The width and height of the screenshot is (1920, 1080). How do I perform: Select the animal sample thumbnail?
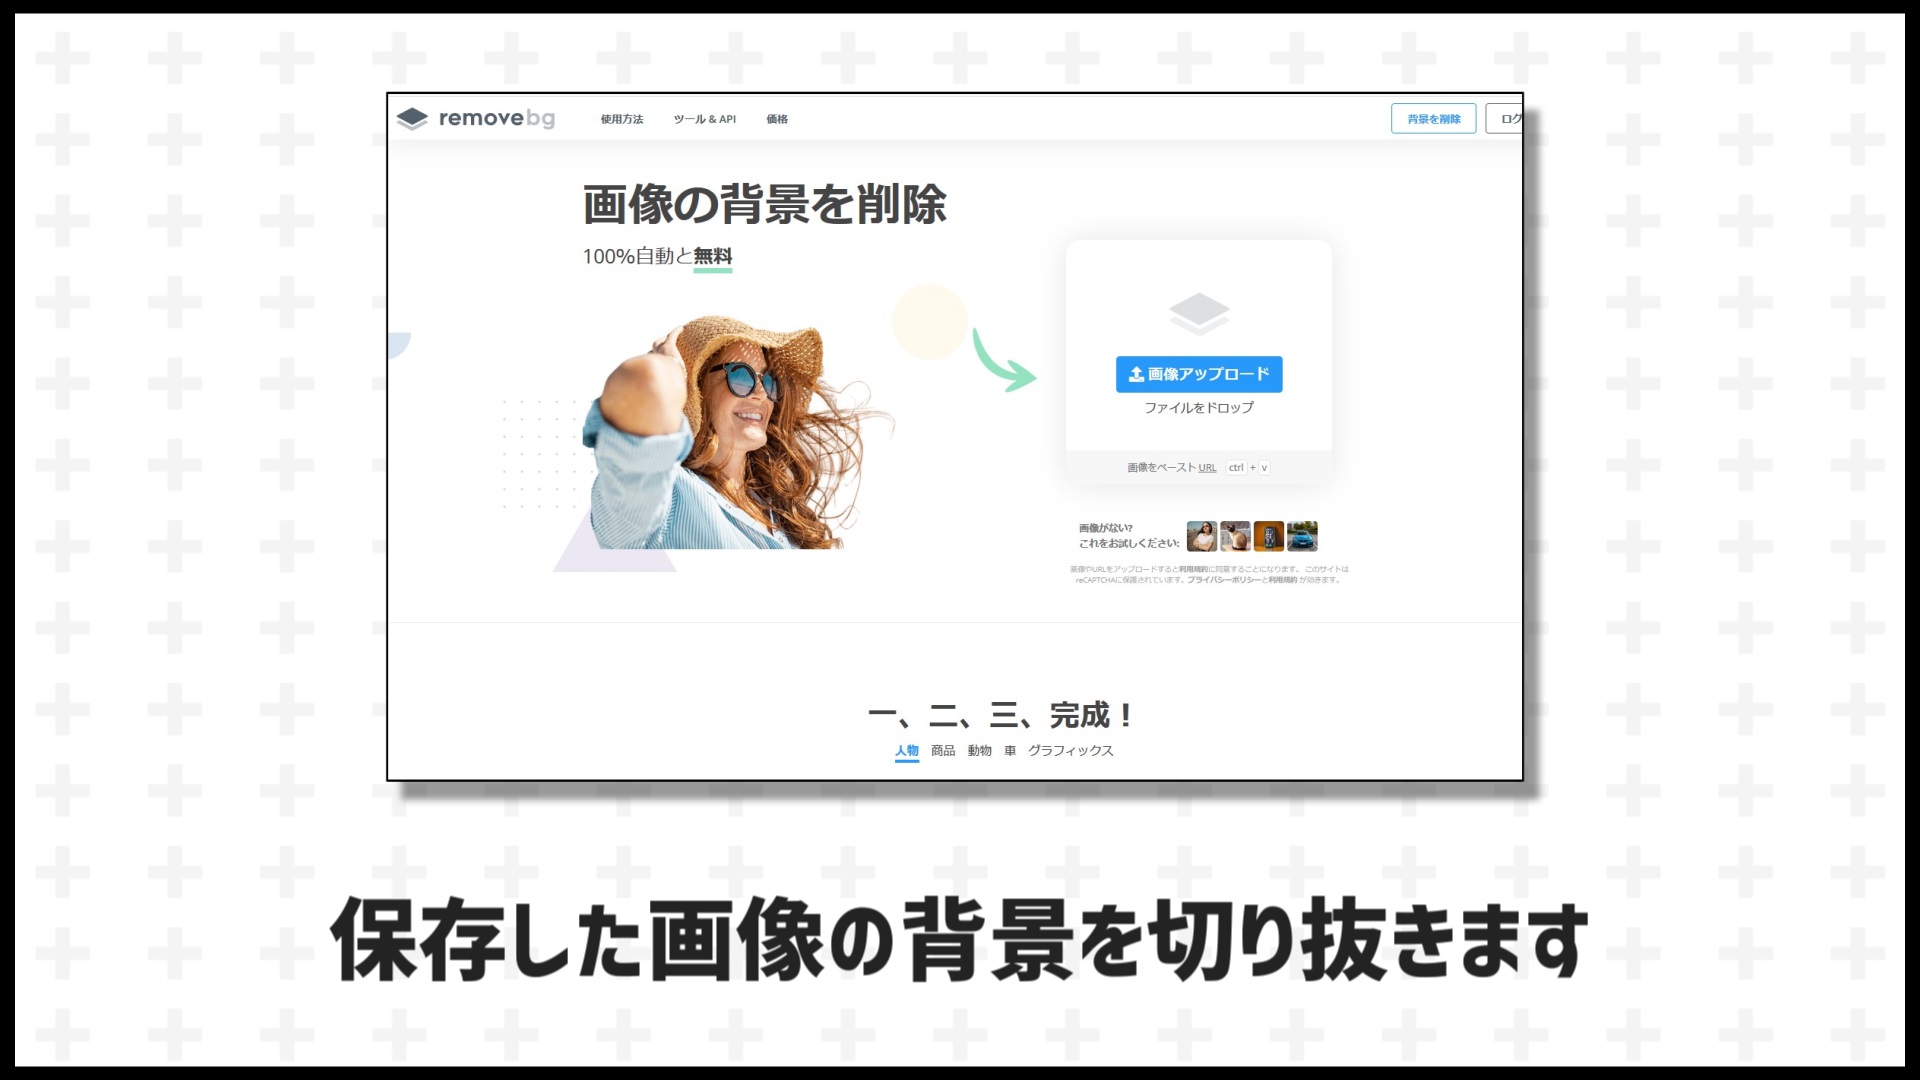pyautogui.click(x=1232, y=534)
